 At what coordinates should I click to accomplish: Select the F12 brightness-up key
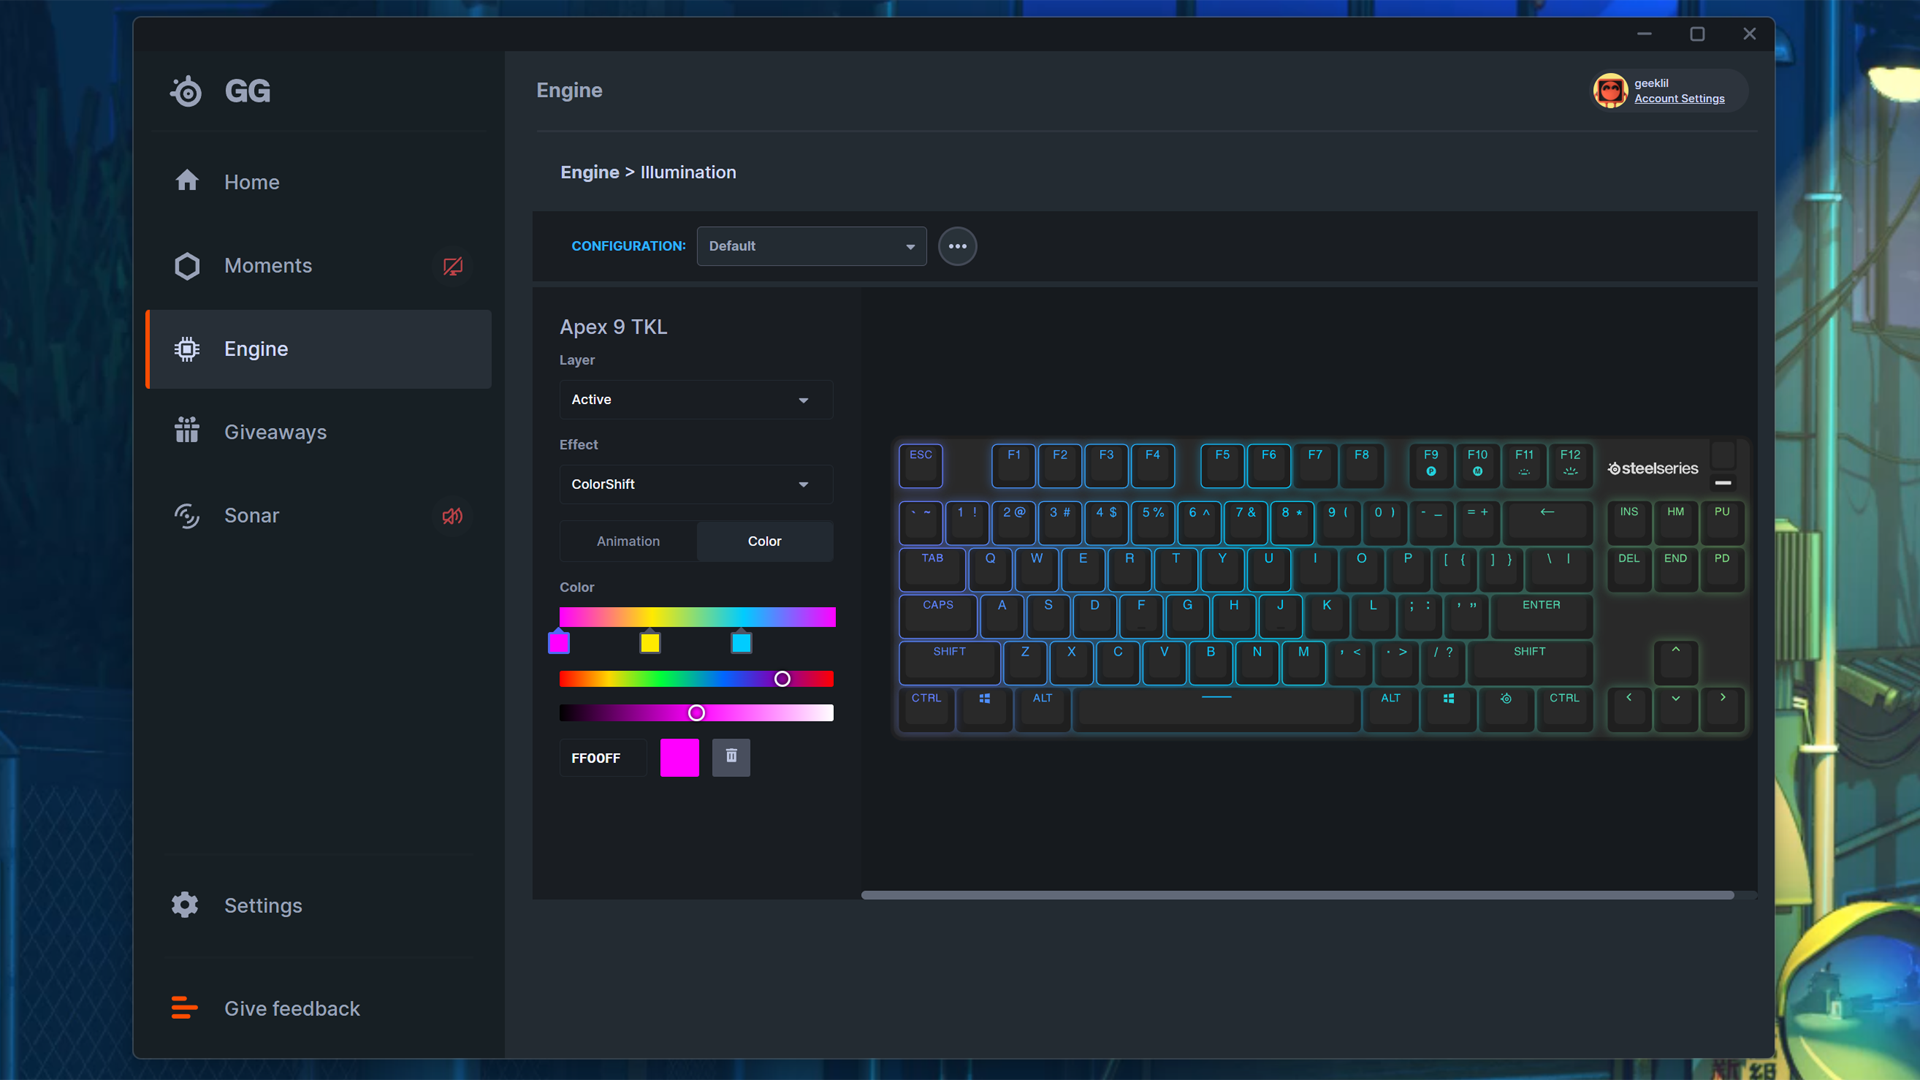(x=1570, y=465)
